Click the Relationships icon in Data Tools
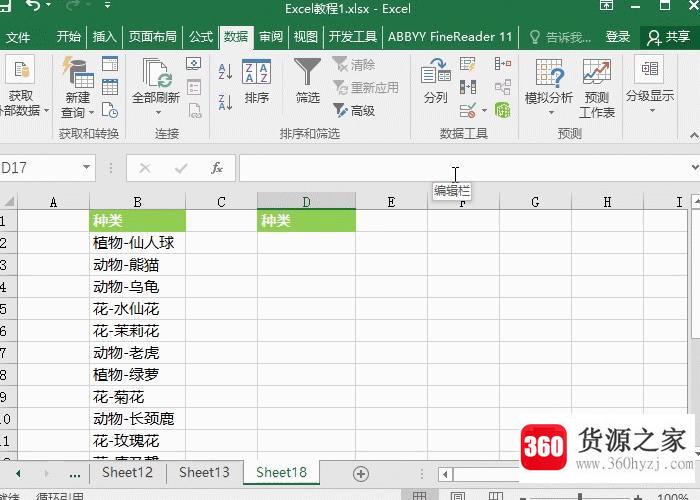The height and width of the screenshot is (500, 700). [x=503, y=87]
